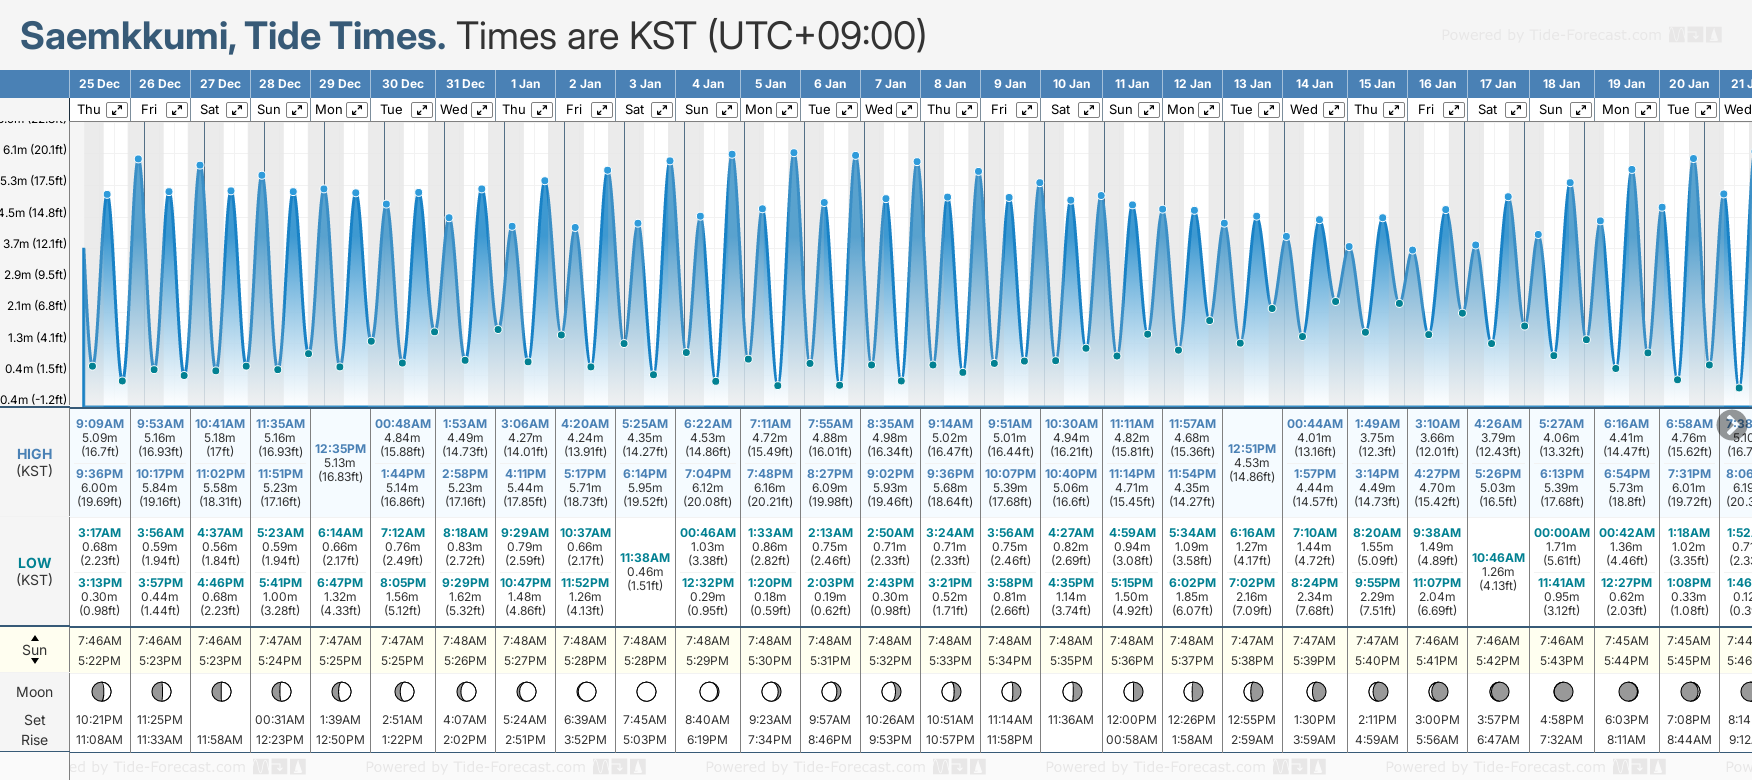Select the new moon icon under 18 Jan
Screen dimensions: 1752x780
click(x=1562, y=691)
